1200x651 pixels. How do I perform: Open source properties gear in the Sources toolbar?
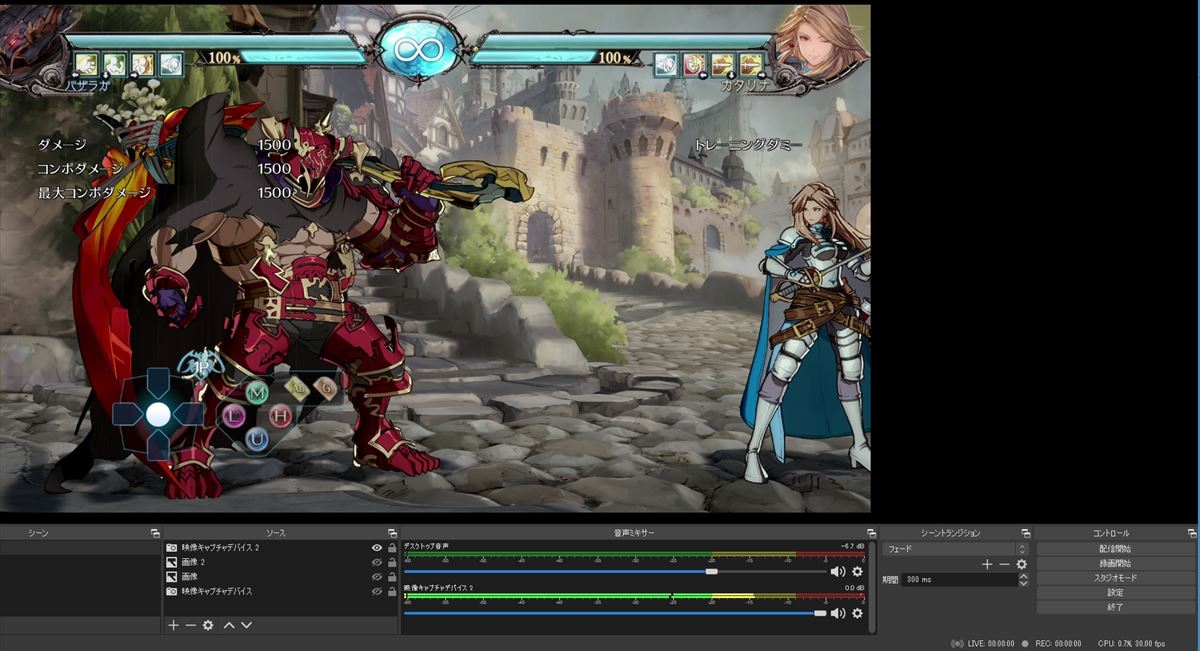pos(208,625)
